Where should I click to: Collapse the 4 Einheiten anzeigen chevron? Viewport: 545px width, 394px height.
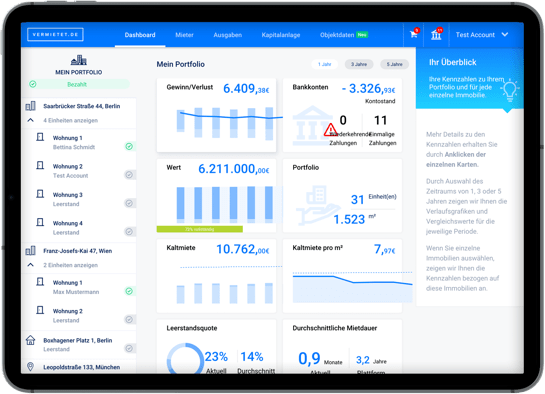[31, 120]
